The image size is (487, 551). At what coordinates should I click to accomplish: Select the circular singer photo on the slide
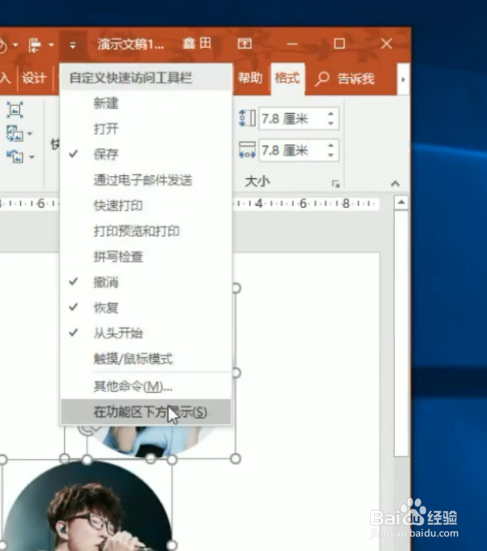88,506
